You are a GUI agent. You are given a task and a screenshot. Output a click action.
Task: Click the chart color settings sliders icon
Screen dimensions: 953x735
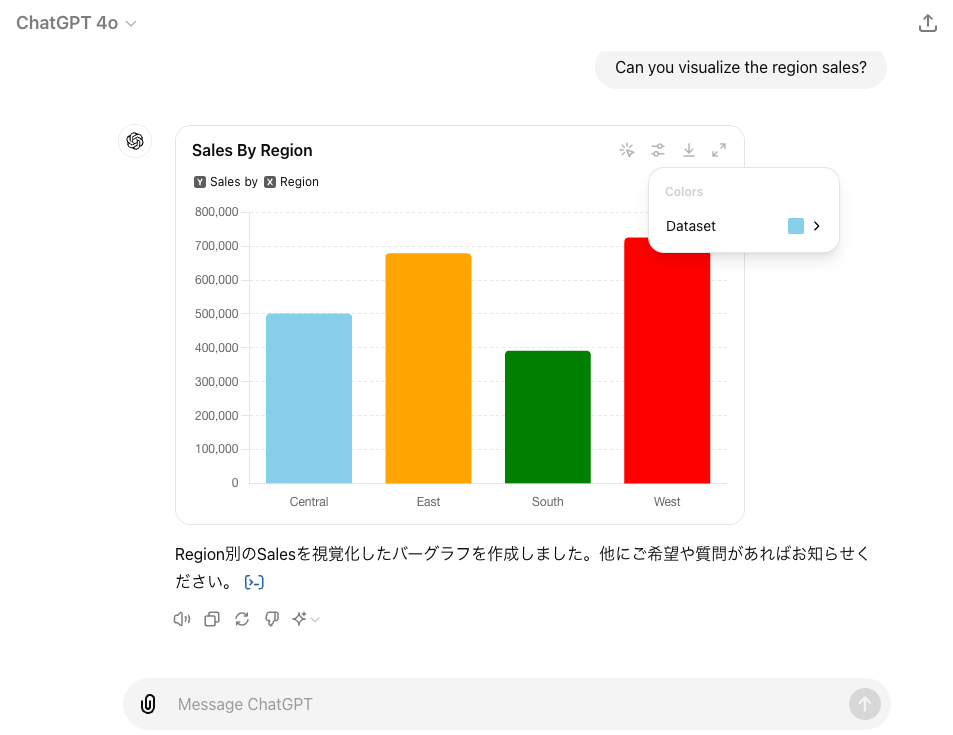pos(658,150)
